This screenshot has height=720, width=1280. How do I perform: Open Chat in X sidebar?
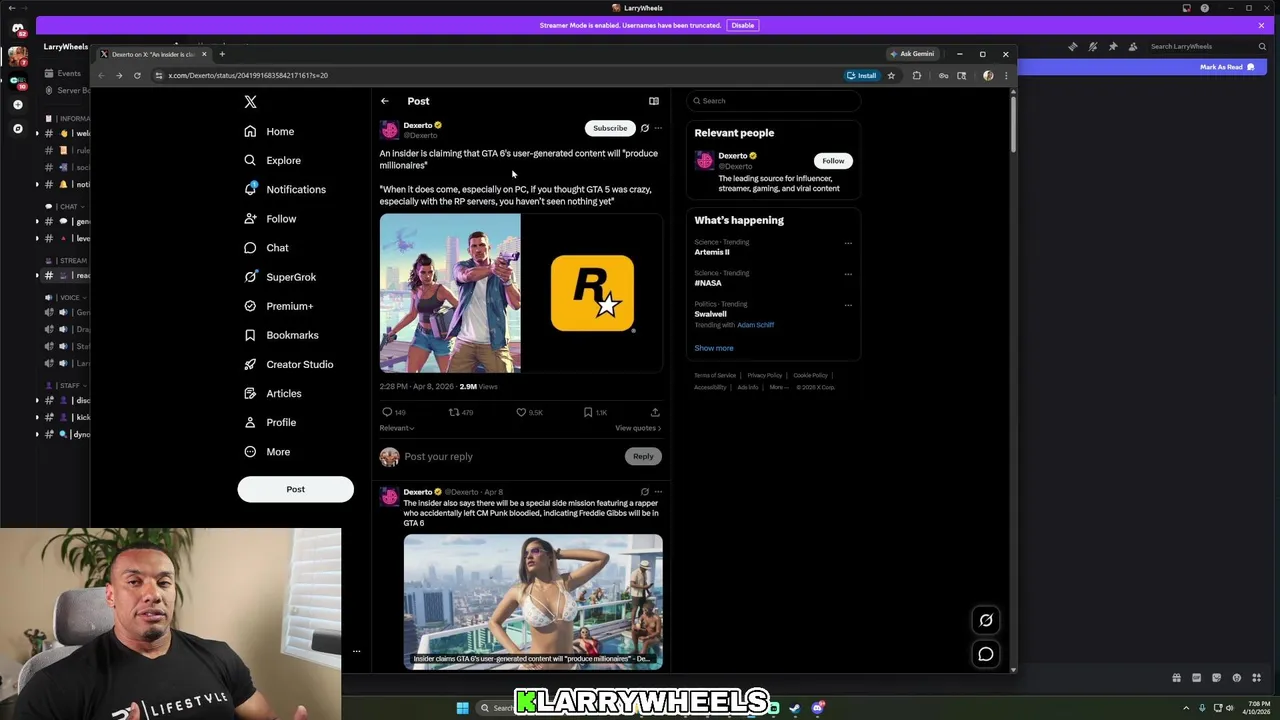click(x=266, y=248)
